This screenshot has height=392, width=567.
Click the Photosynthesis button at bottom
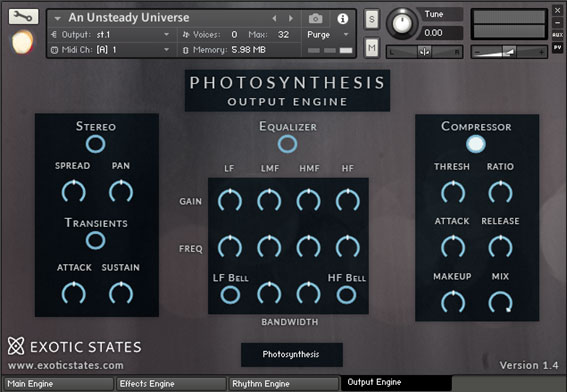[x=291, y=354]
